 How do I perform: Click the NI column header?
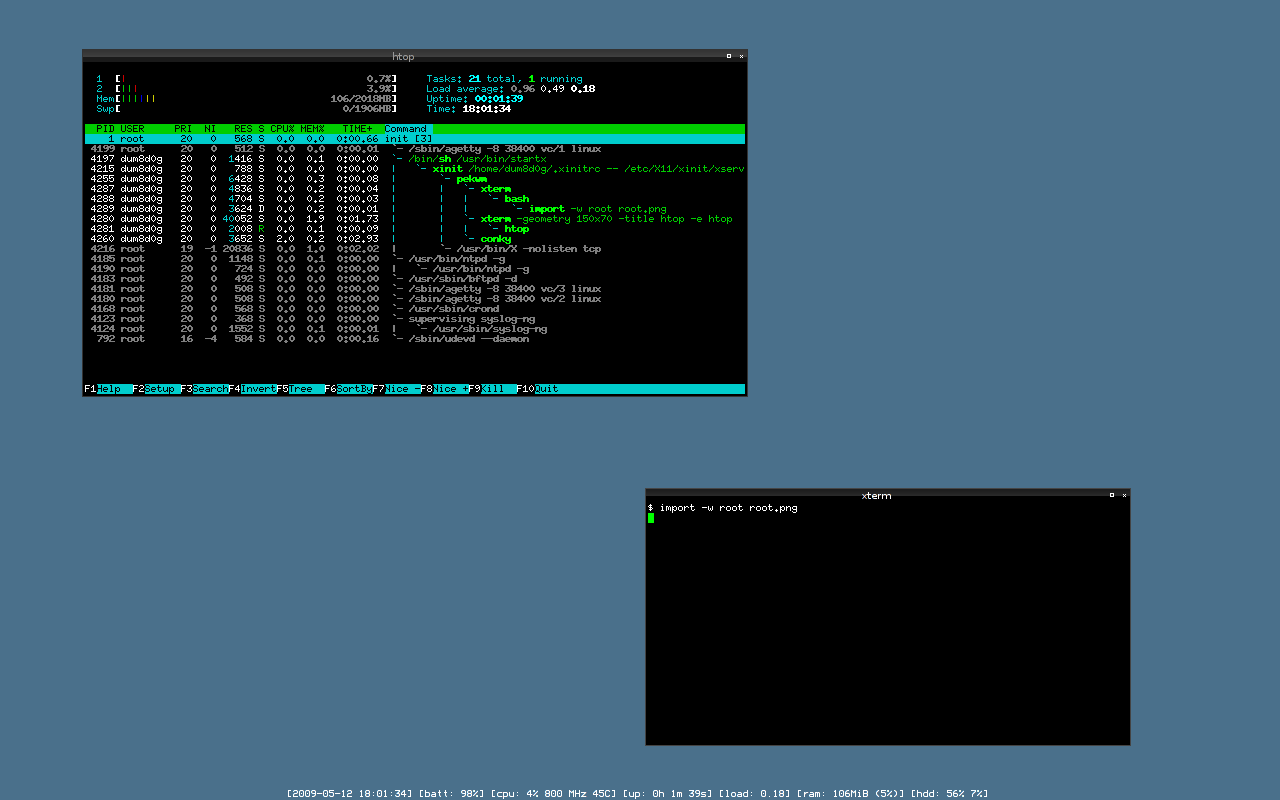click(210, 129)
